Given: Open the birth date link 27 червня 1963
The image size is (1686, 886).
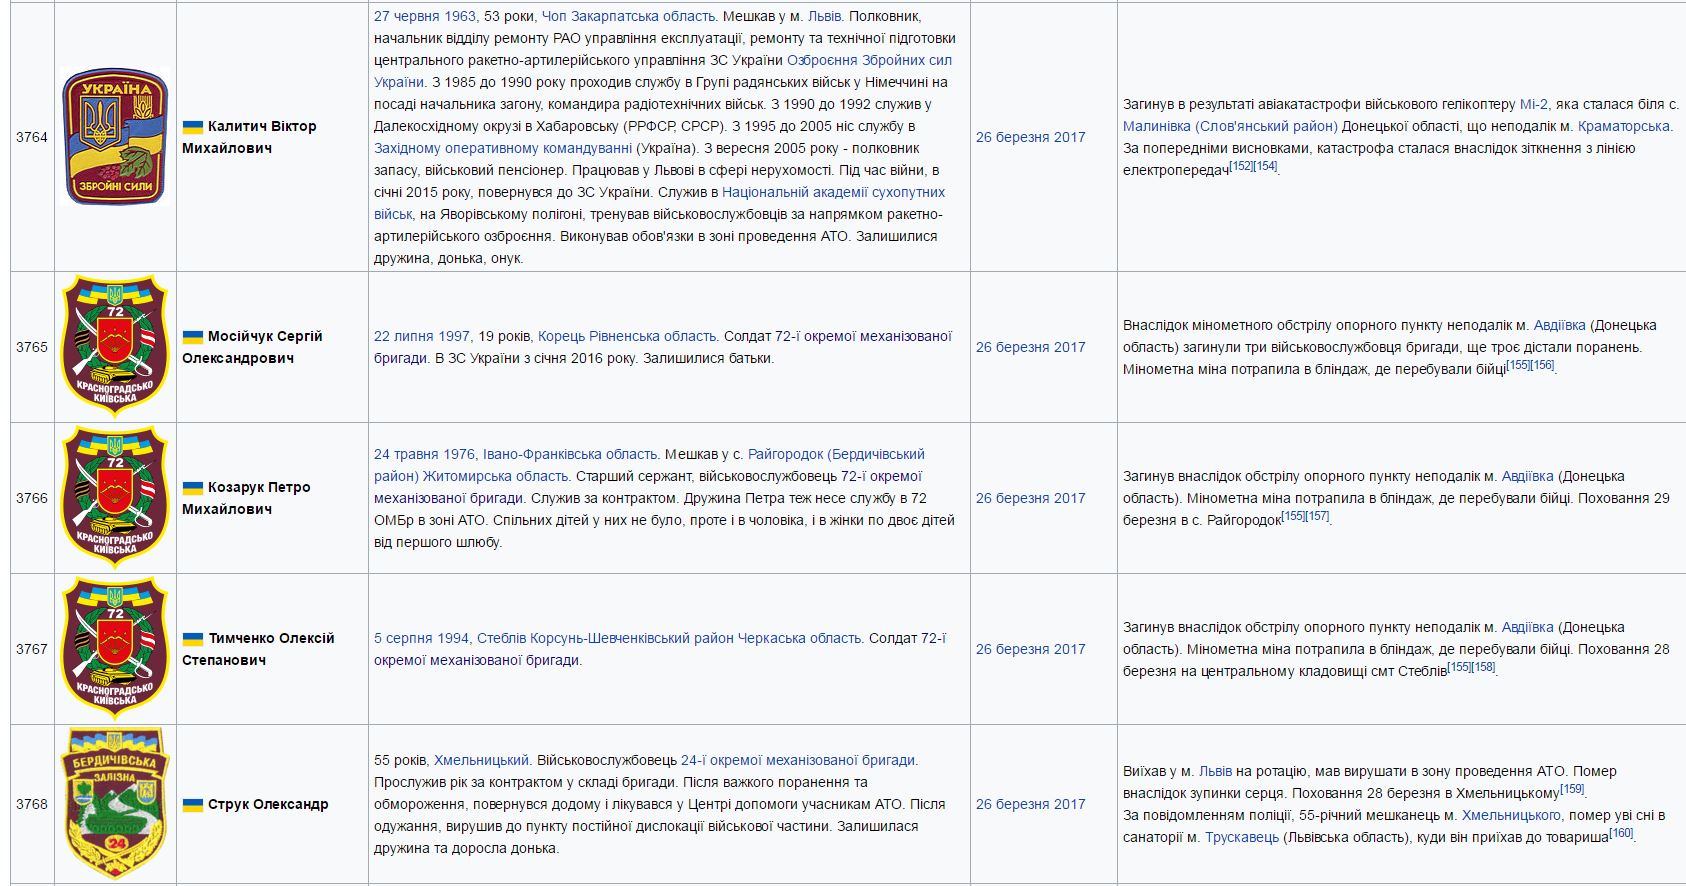Looking at the screenshot, I should point(425,16).
